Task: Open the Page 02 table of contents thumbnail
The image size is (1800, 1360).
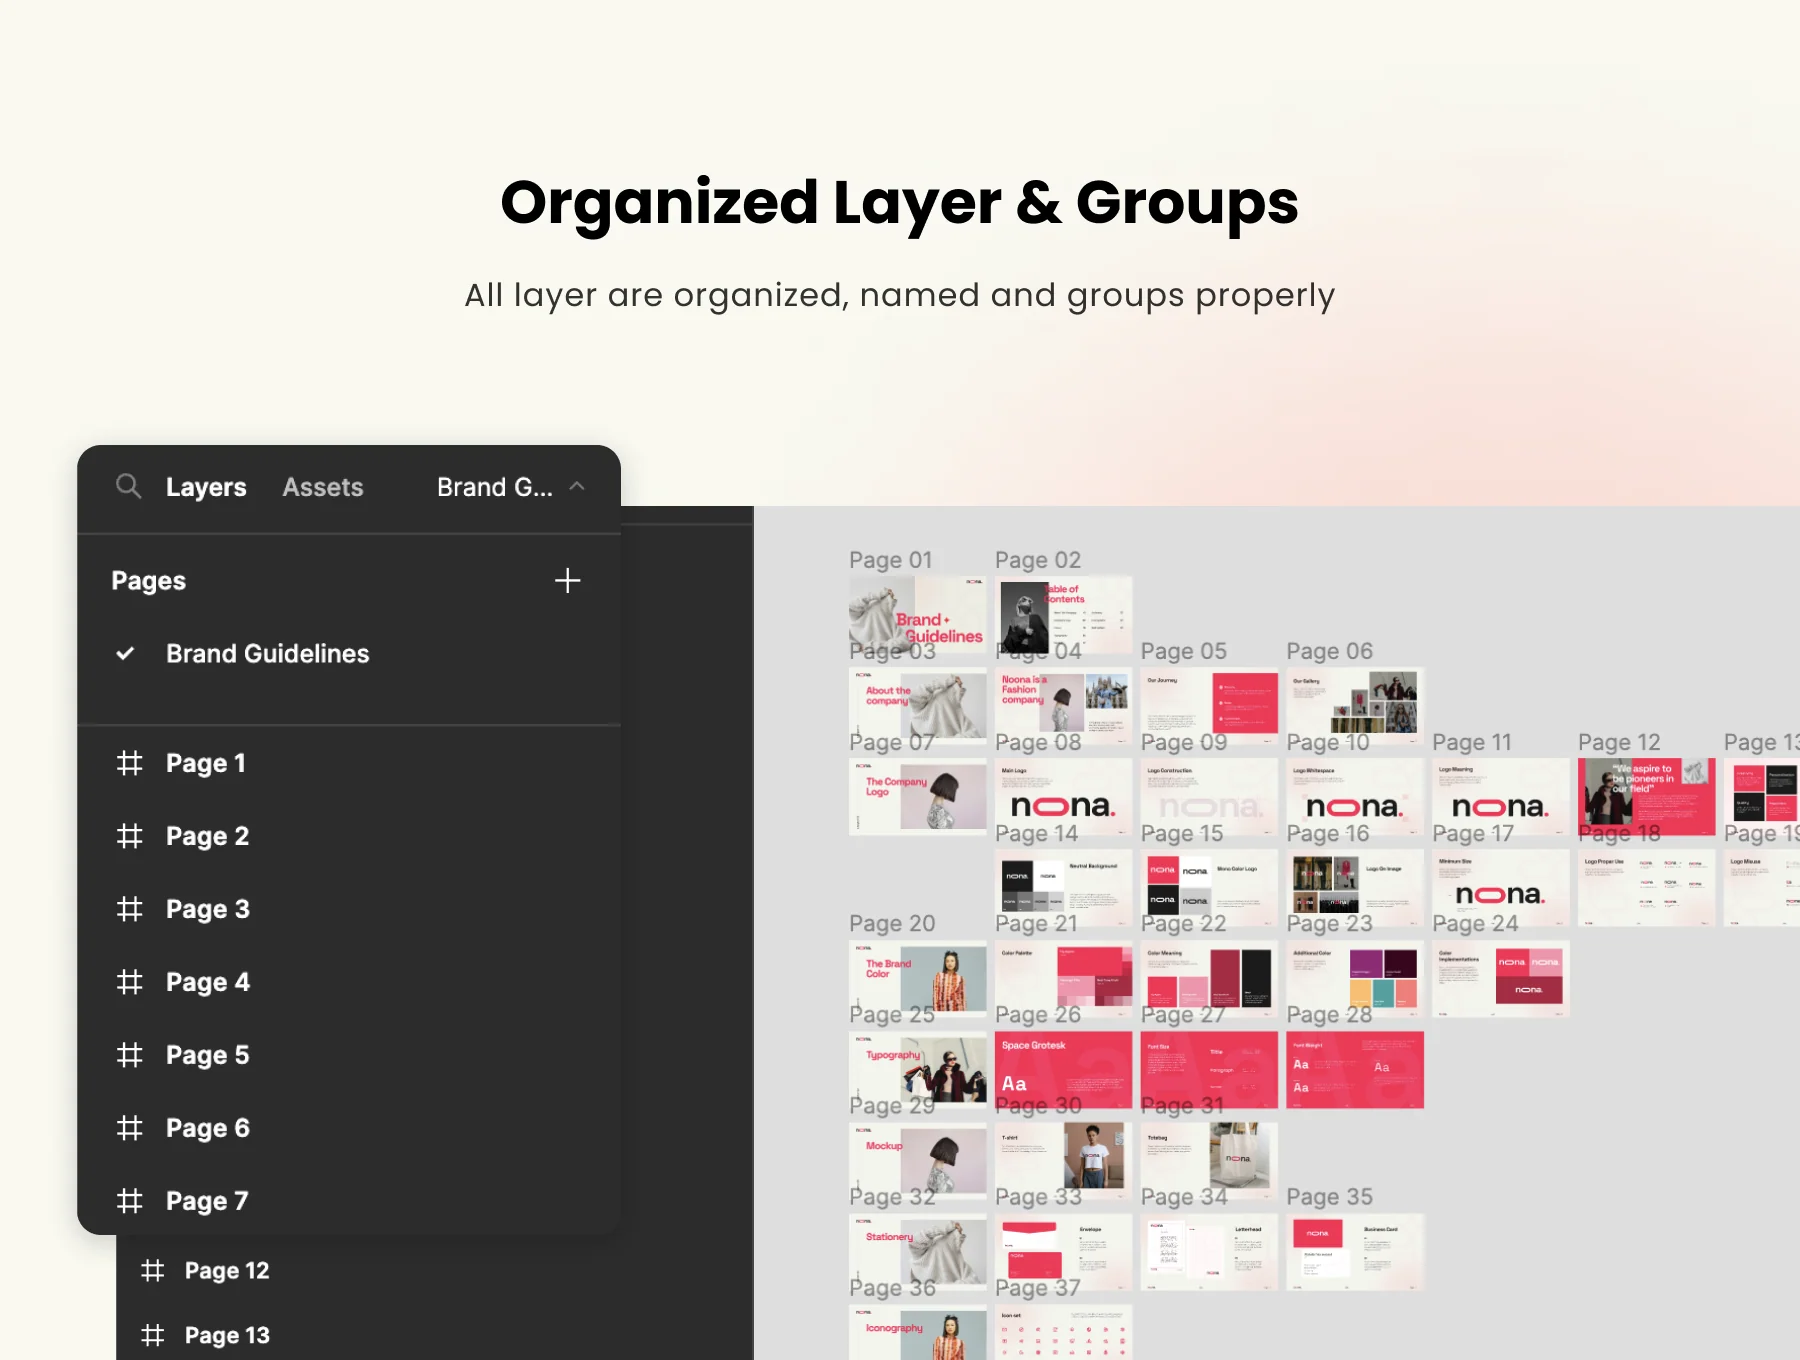Action: 1063,614
